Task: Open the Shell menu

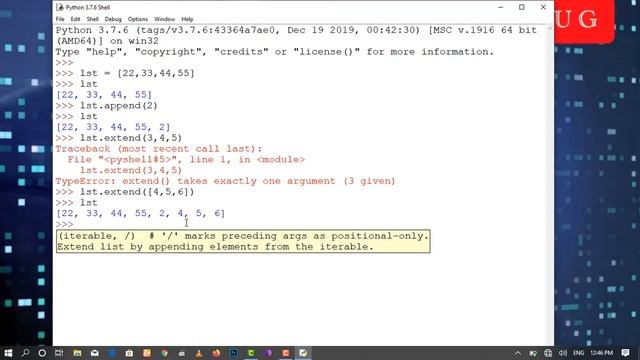Action: point(93,19)
